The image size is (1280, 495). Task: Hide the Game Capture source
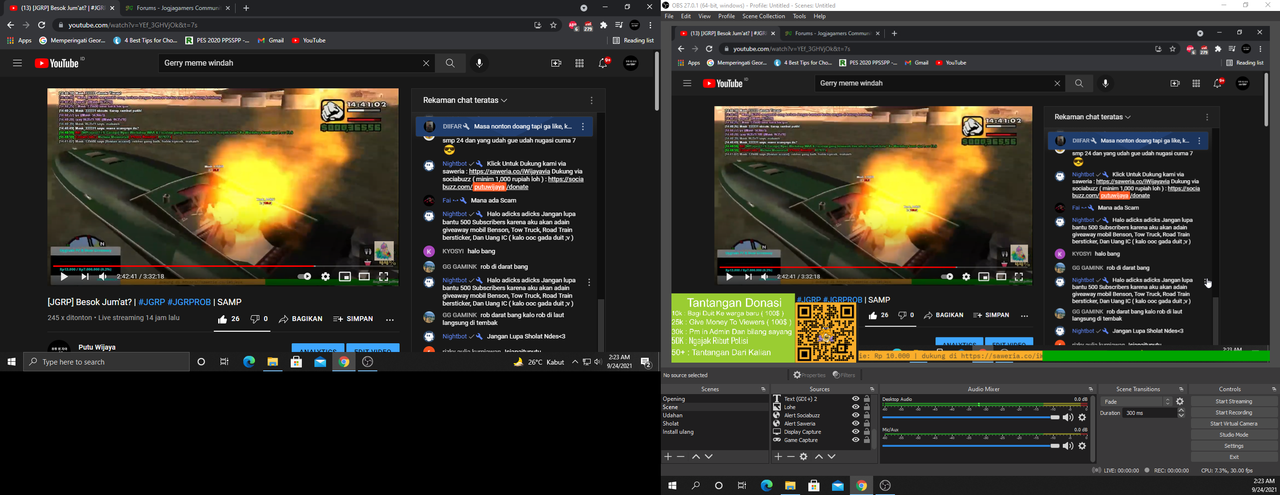[x=855, y=440]
